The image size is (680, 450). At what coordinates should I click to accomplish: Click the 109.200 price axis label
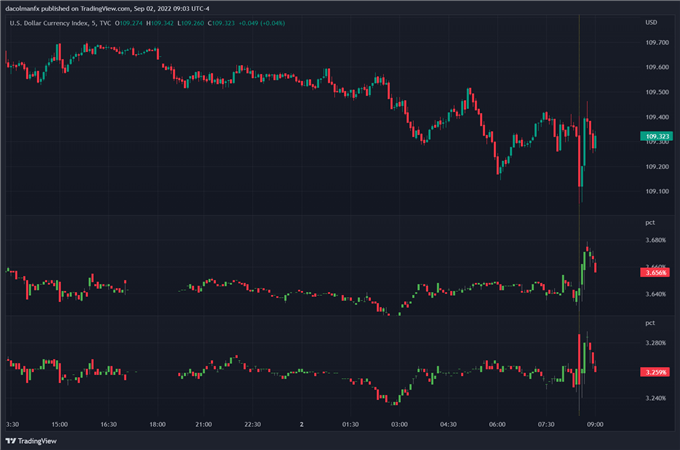click(x=657, y=166)
